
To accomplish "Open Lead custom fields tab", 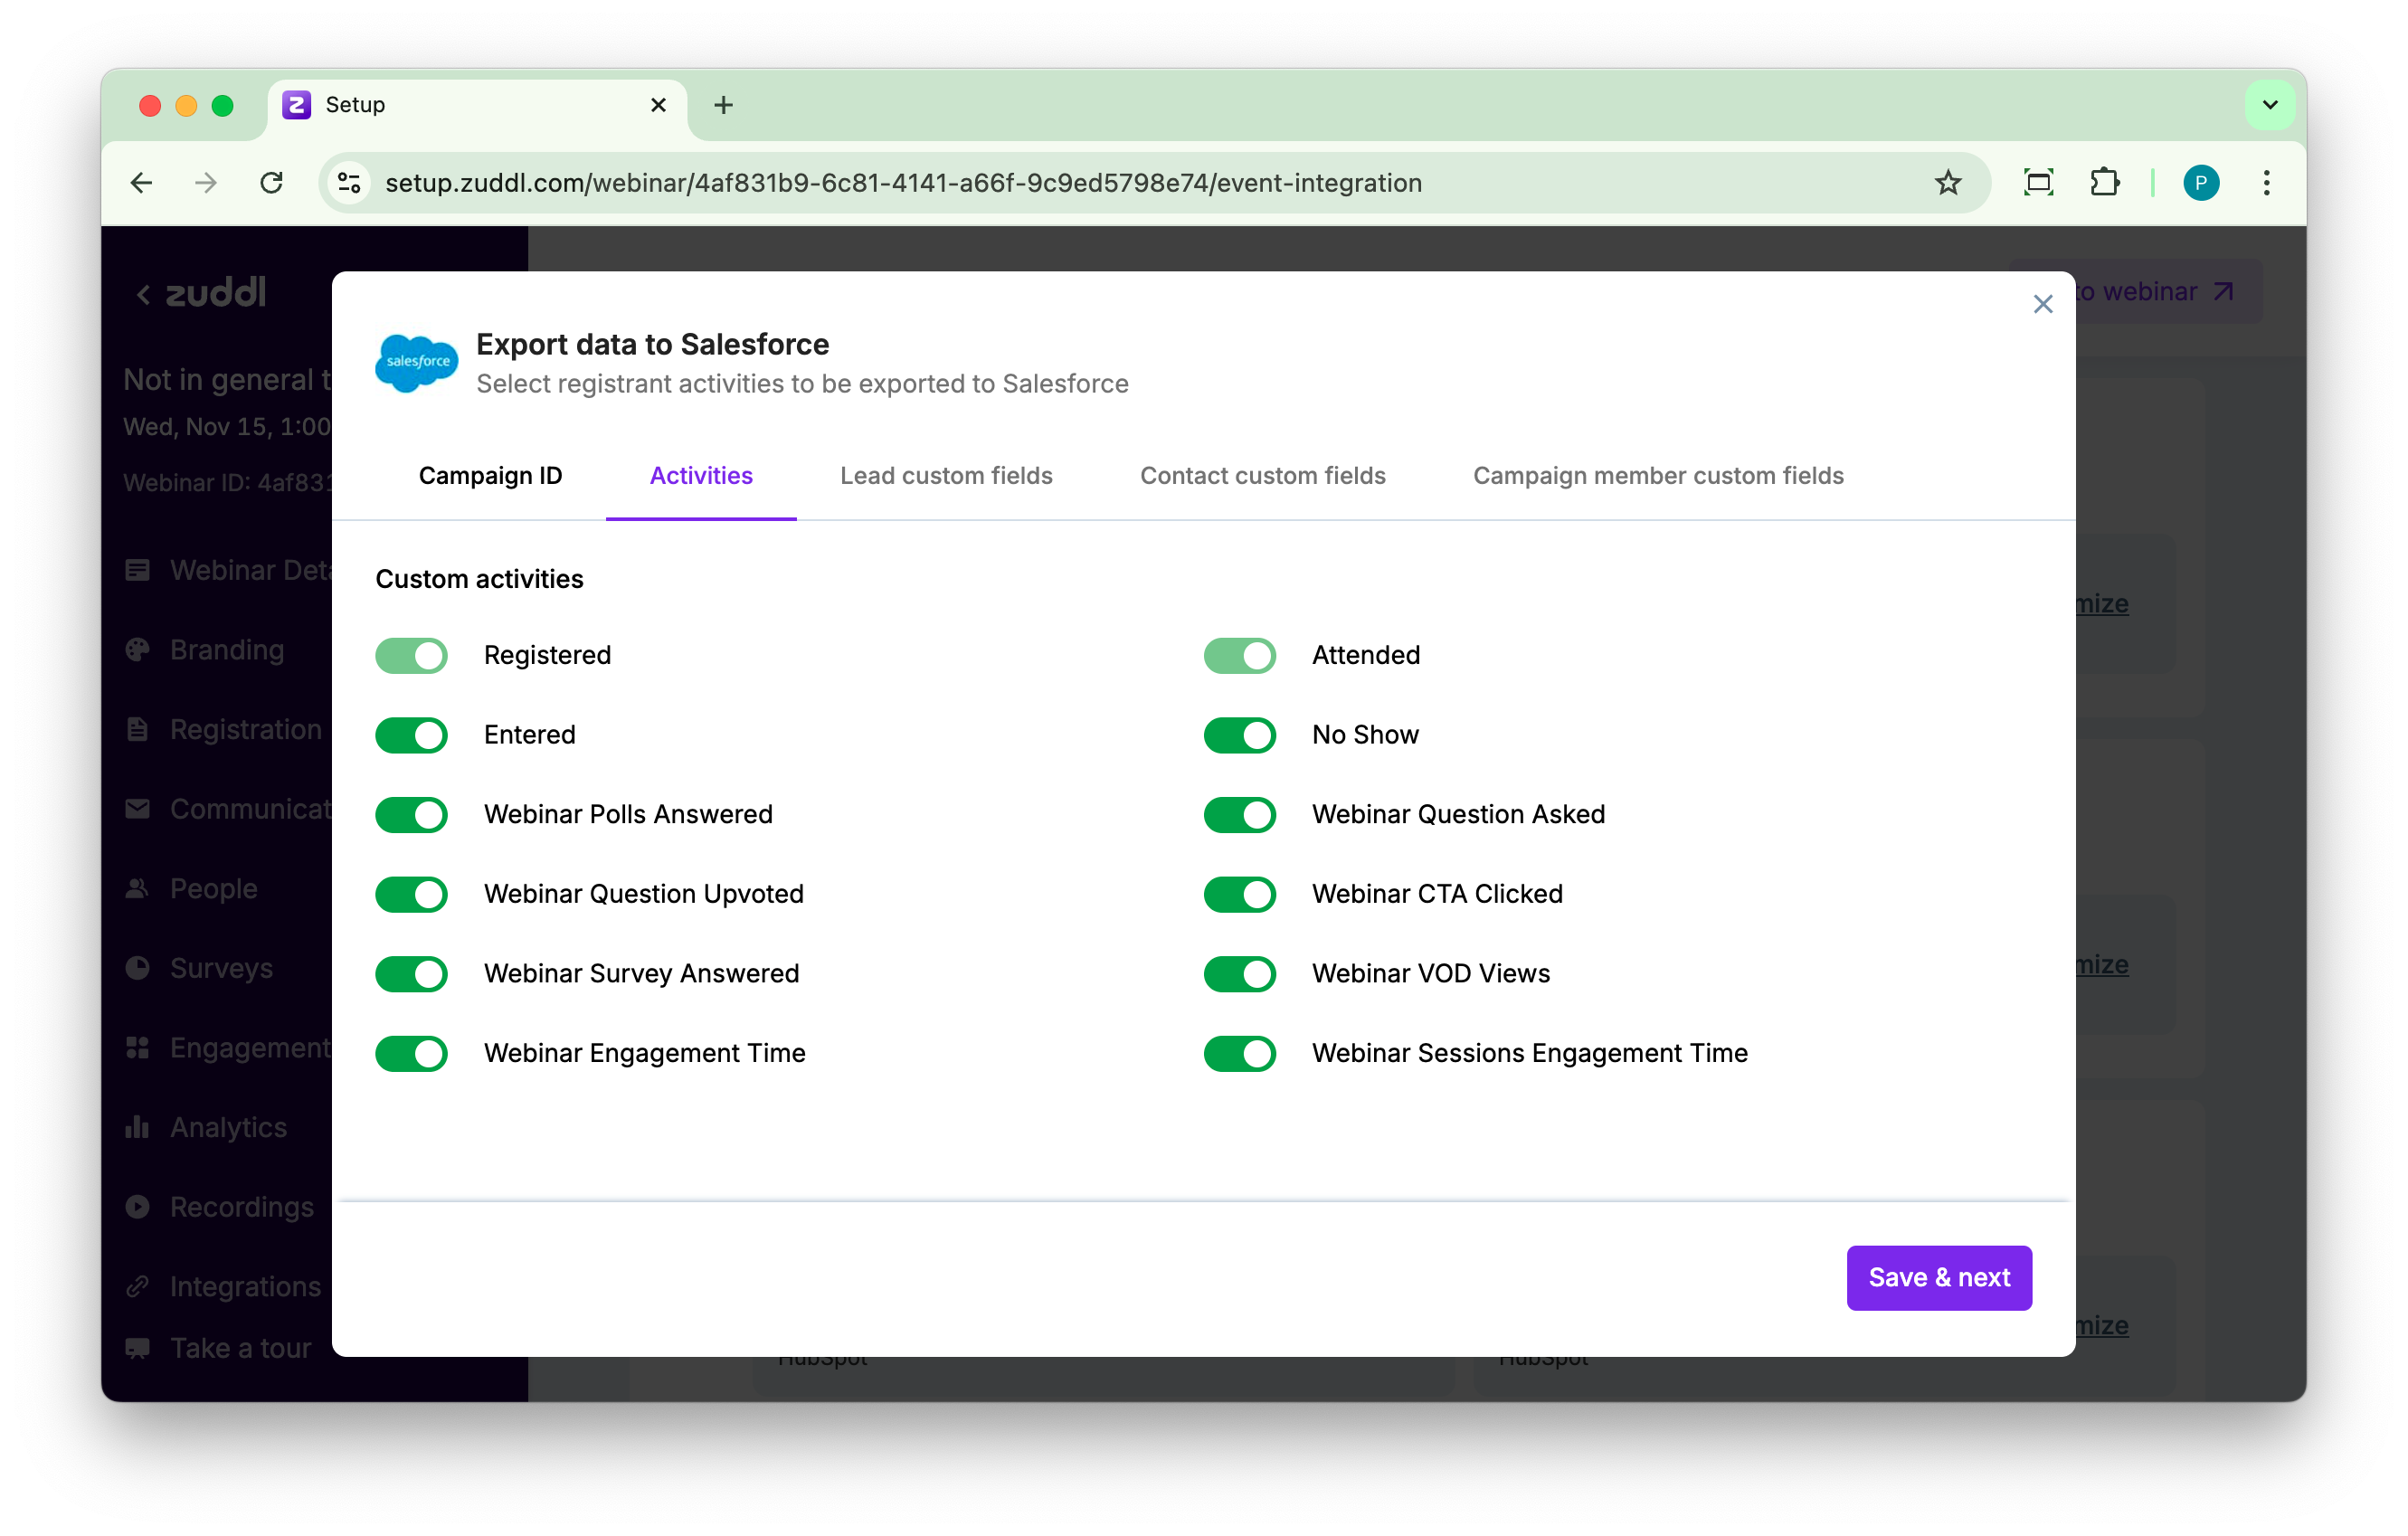I will [945, 476].
